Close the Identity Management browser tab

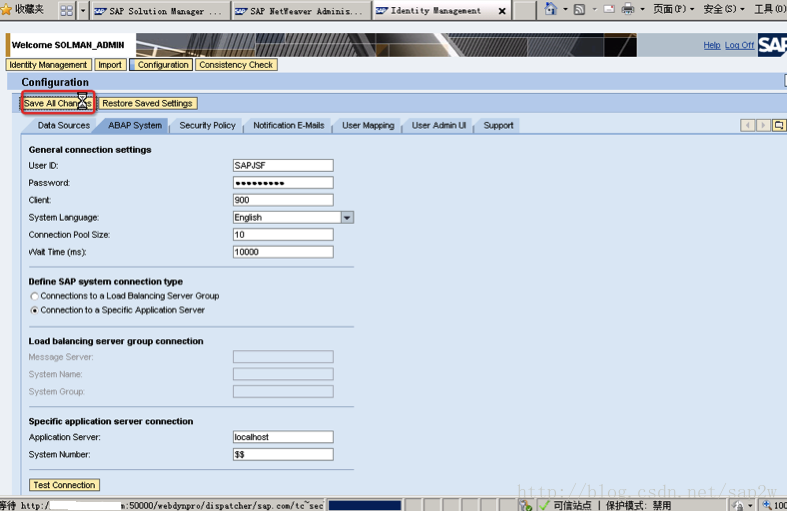coord(502,11)
